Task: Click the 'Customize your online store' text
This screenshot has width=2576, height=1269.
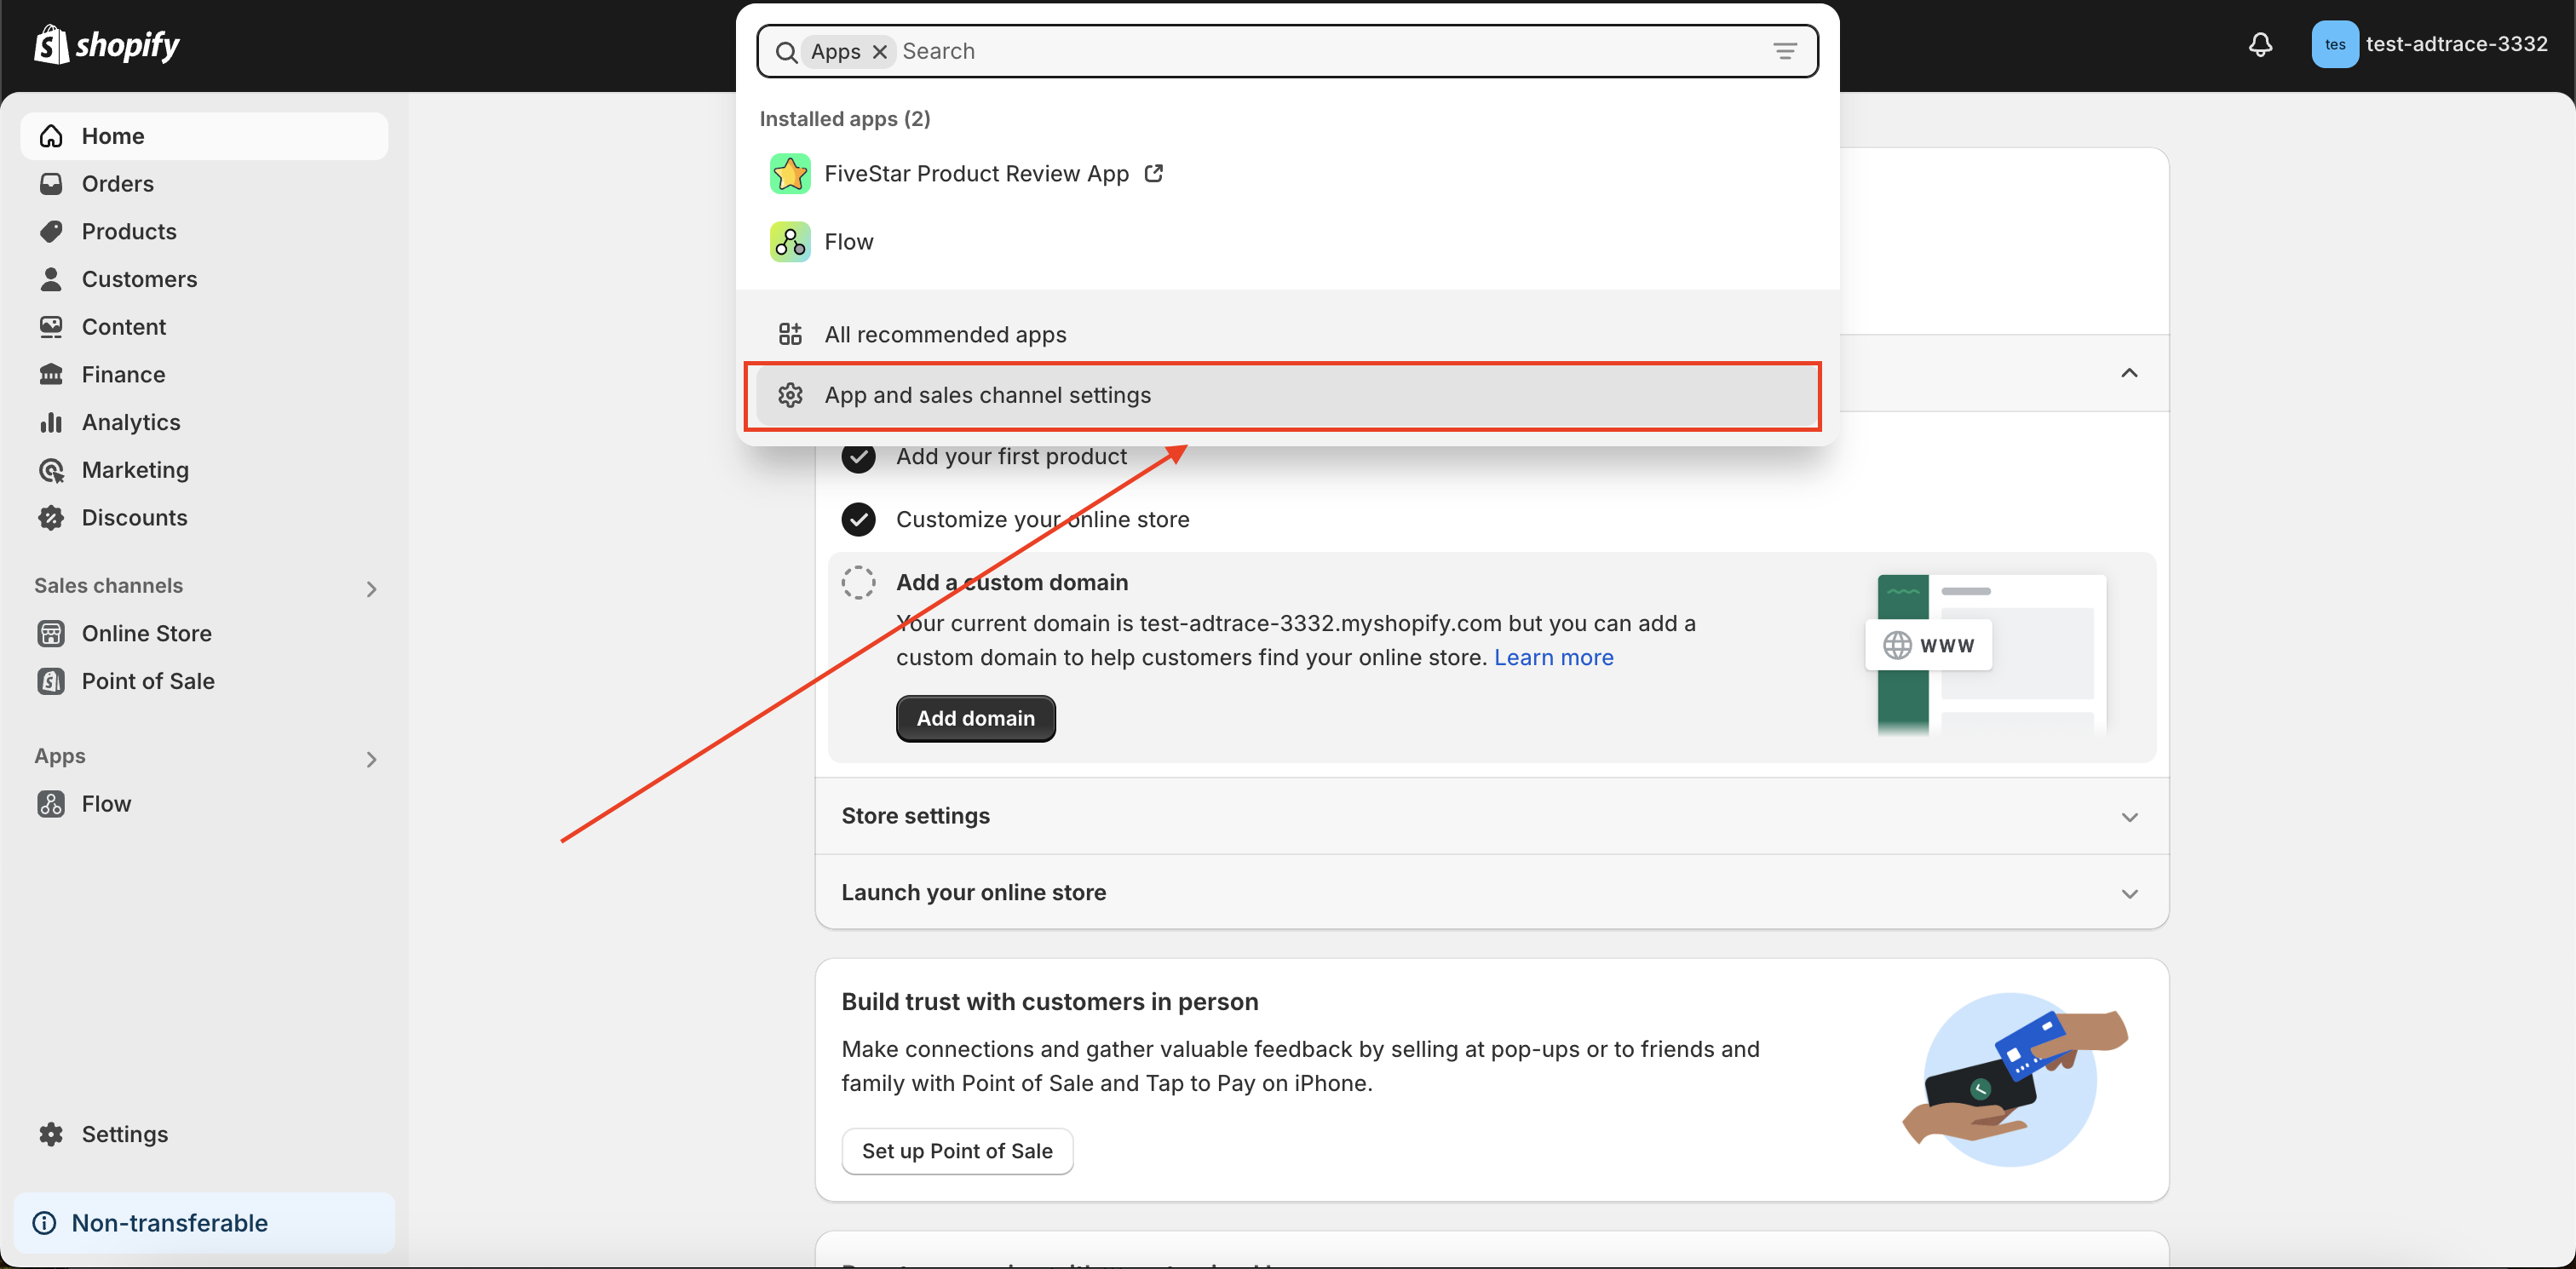Action: click(x=1042, y=519)
